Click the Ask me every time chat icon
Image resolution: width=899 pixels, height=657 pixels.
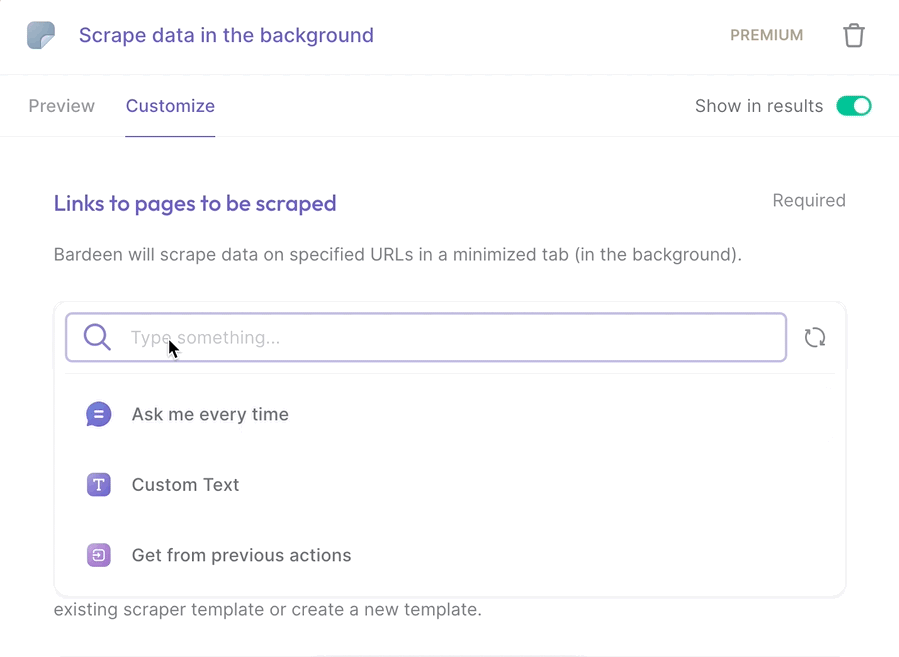(x=99, y=414)
